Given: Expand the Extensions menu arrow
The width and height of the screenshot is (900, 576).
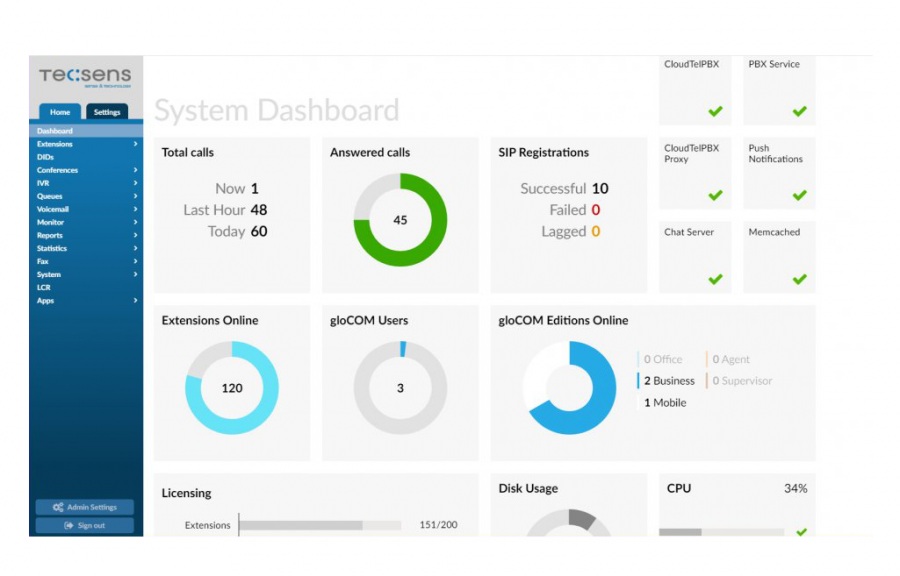Looking at the screenshot, I should tap(135, 144).
